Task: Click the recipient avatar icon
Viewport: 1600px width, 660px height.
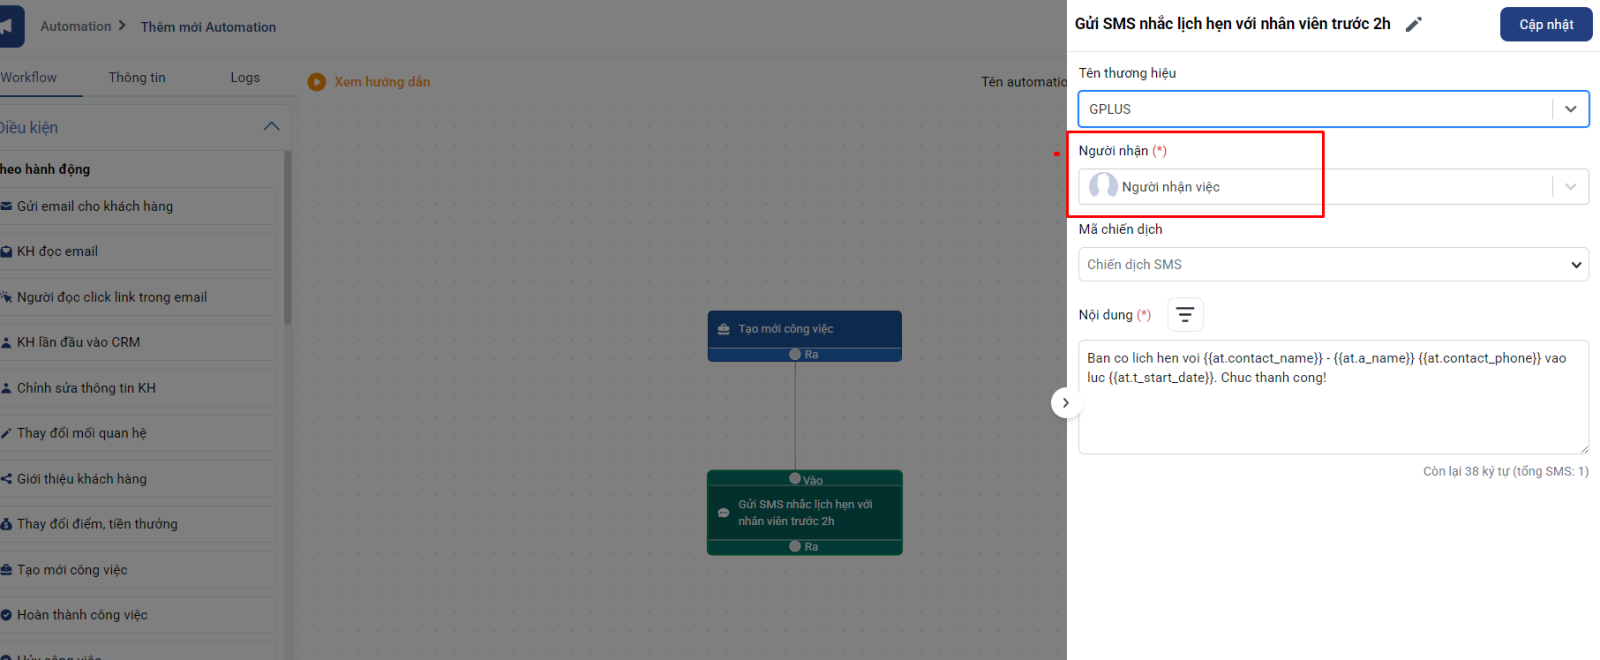Action: click(1103, 186)
